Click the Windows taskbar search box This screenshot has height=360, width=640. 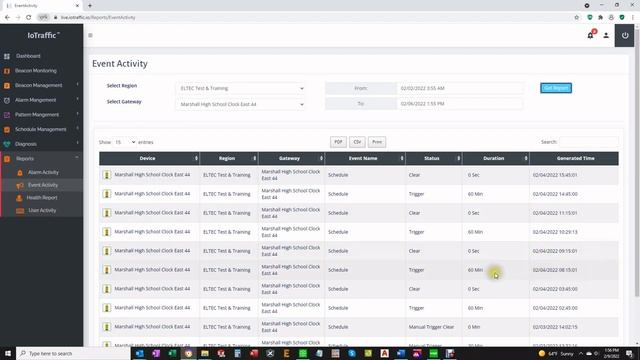(73, 353)
